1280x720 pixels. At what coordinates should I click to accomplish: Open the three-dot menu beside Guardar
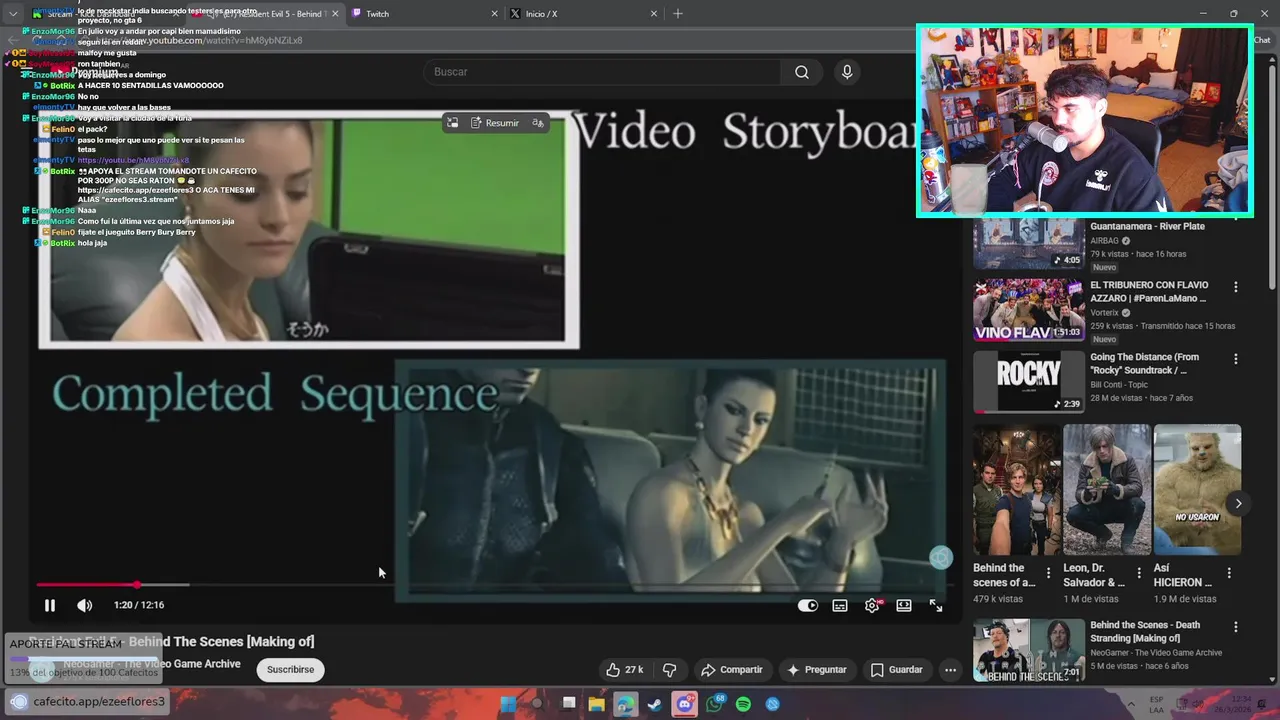tap(951, 670)
